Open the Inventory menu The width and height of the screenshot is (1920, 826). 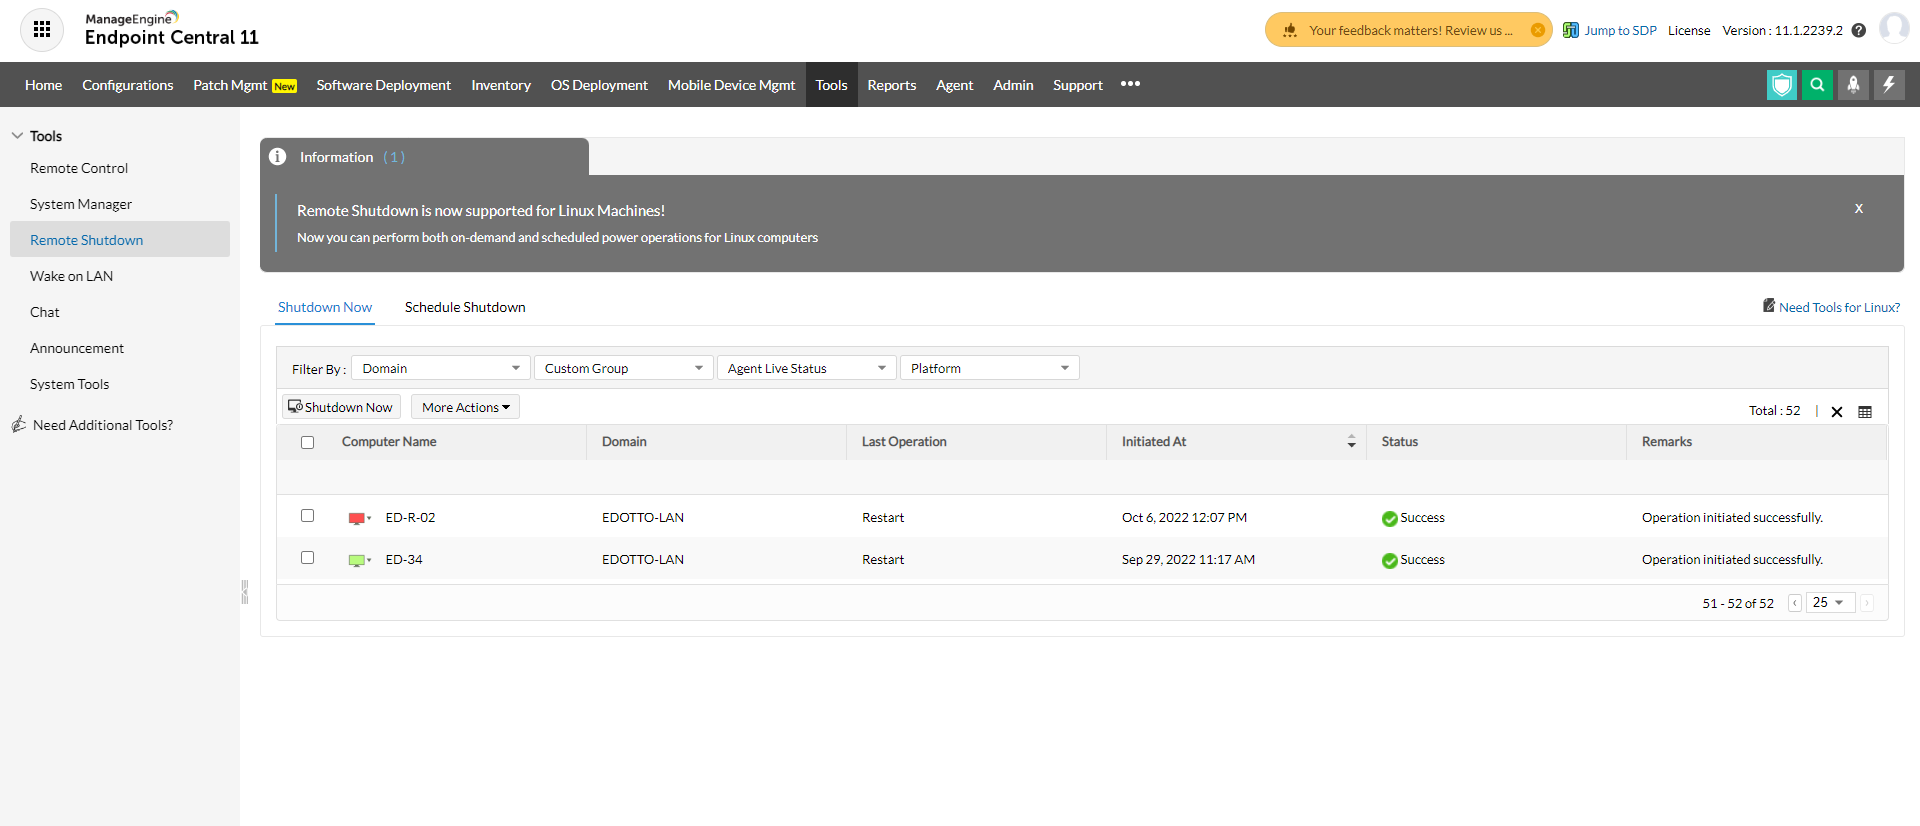[x=501, y=85]
